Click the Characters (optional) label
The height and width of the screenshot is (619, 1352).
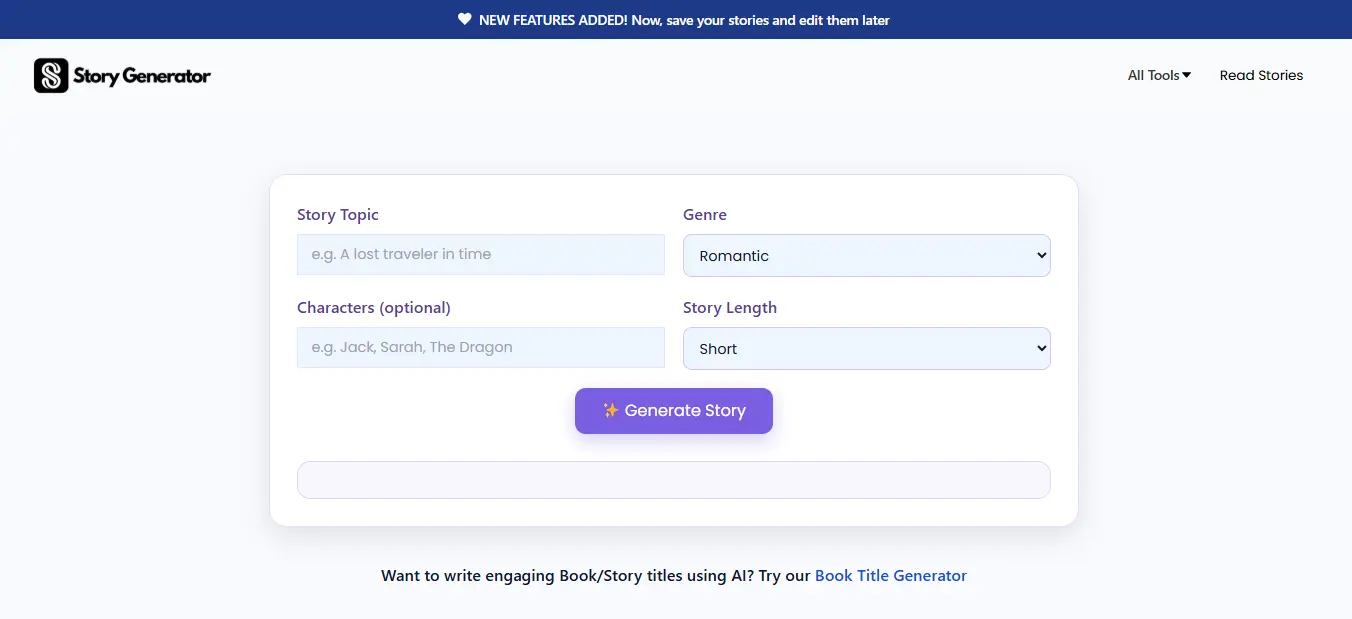click(x=374, y=308)
